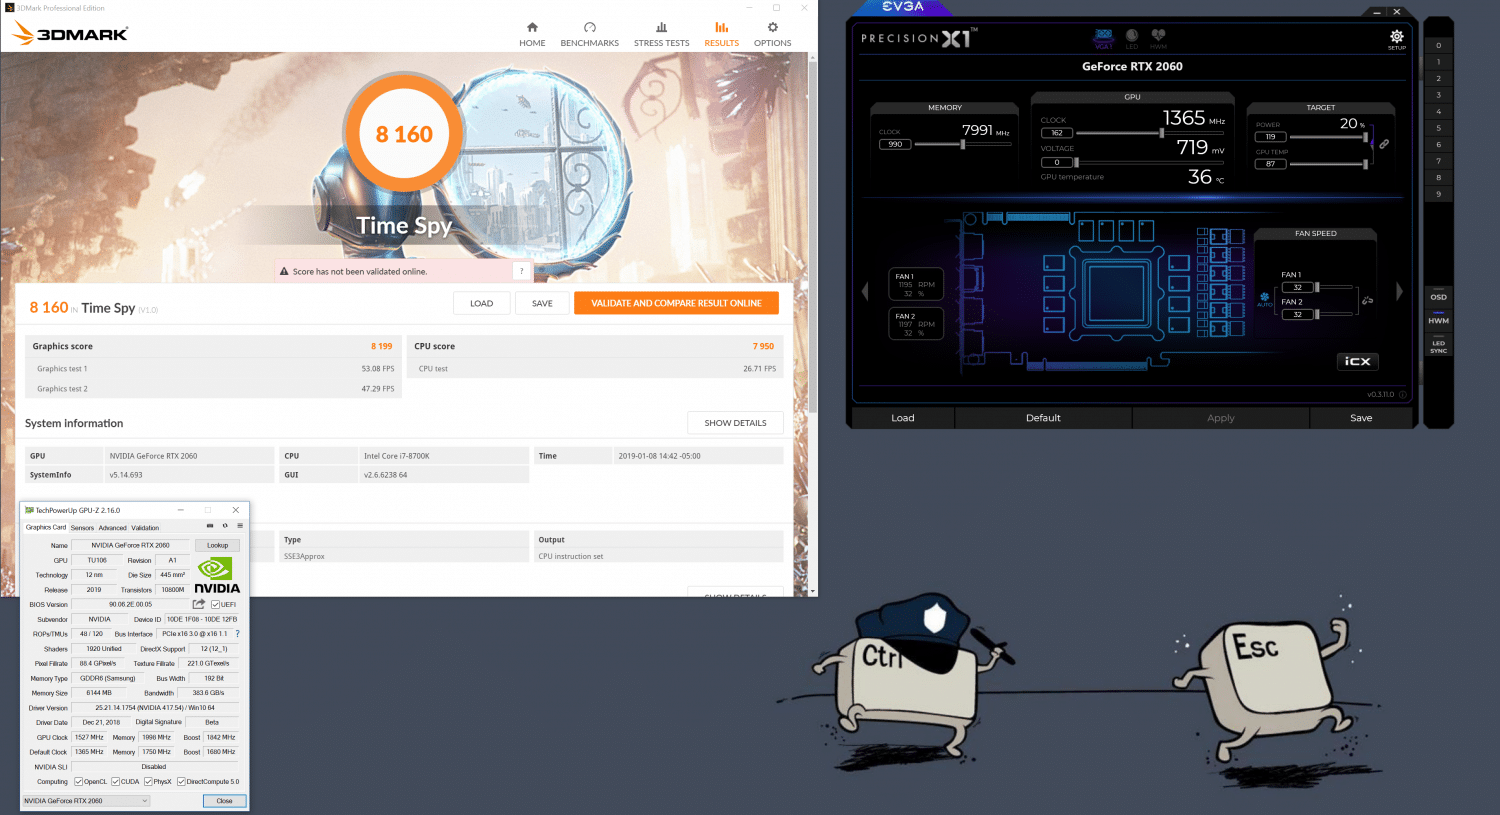This screenshot has width=1500, height=815.
Task: Click the Bus Interface question mark in GPU-Z
Action: pyautogui.click(x=237, y=633)
